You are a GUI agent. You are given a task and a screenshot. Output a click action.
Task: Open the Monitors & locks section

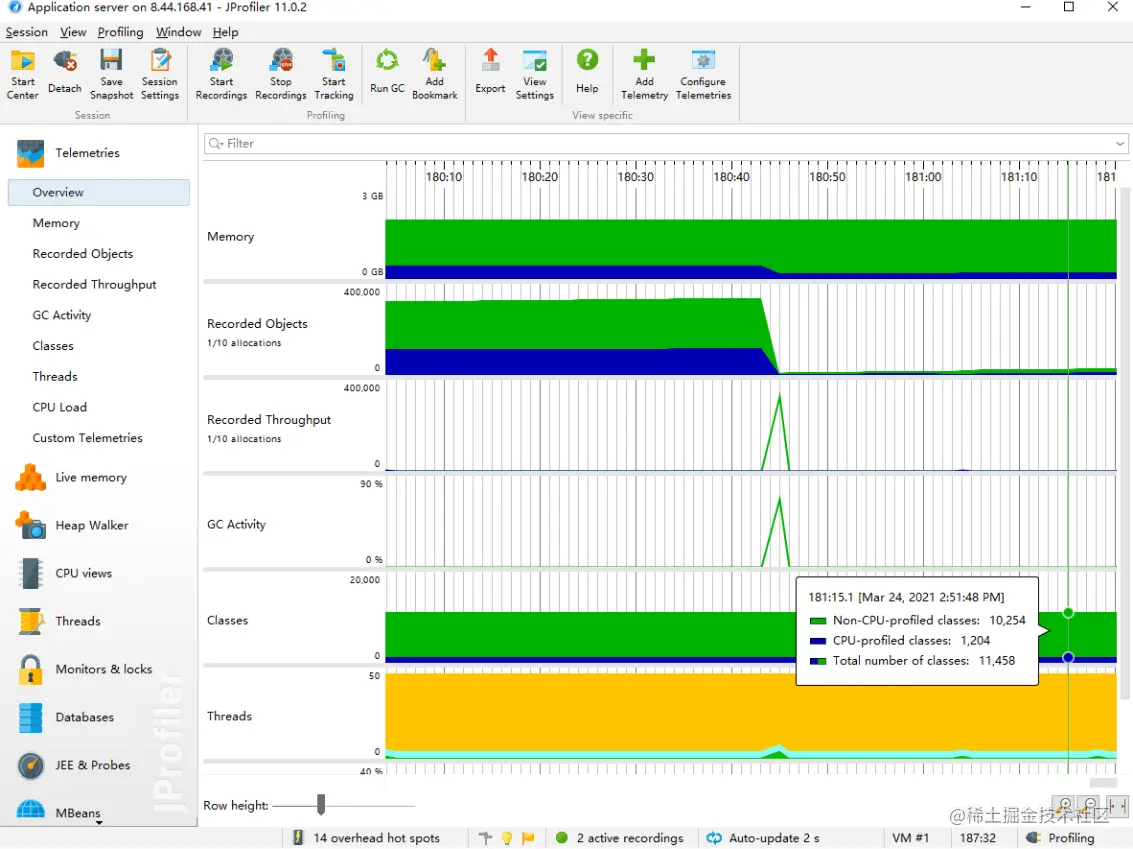point(103,669)
